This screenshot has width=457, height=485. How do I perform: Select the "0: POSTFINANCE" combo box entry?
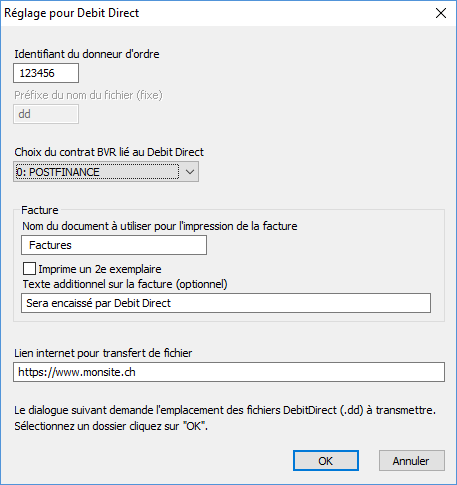click(x=97, y=172)
